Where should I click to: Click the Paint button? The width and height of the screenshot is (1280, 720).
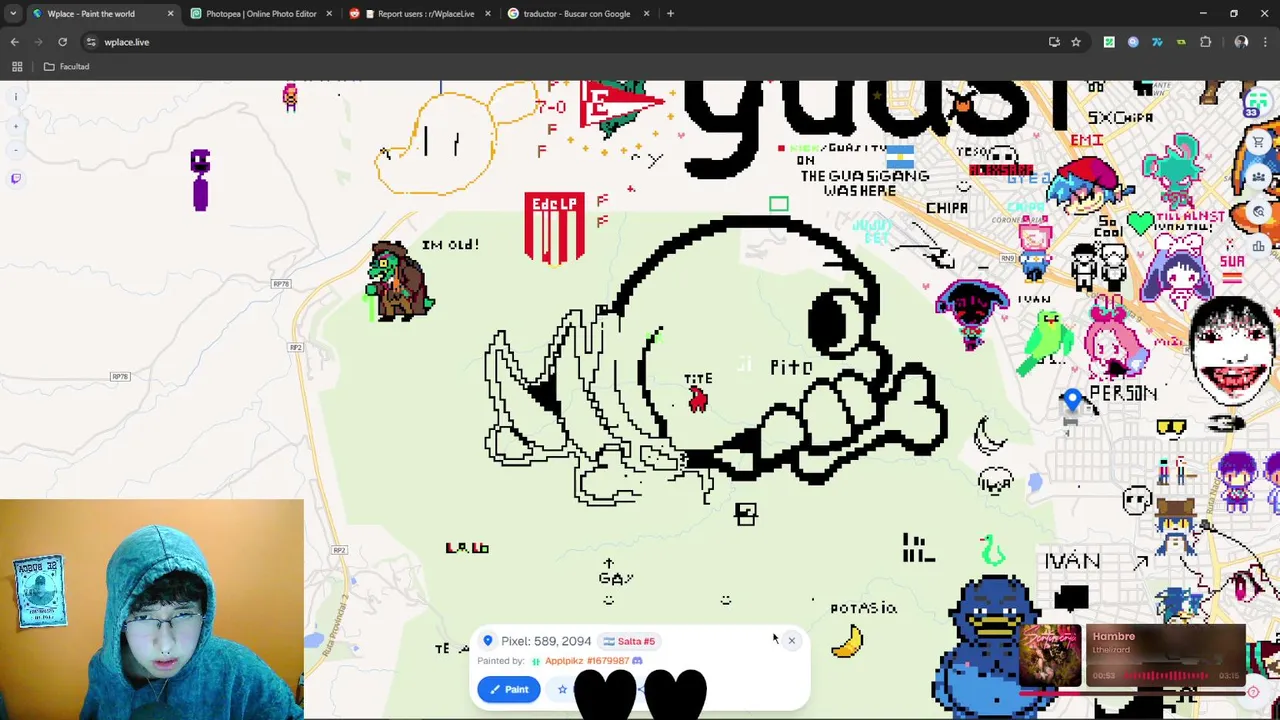coord(508,689)
